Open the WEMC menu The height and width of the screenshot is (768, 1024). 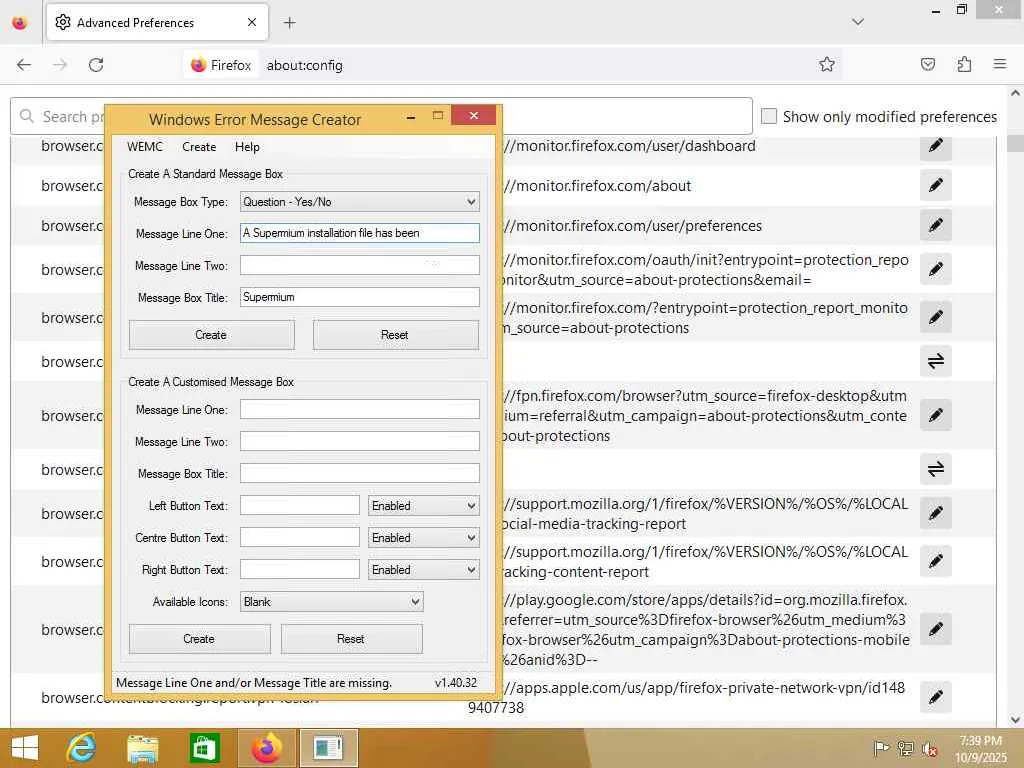[x=144, y=147]
